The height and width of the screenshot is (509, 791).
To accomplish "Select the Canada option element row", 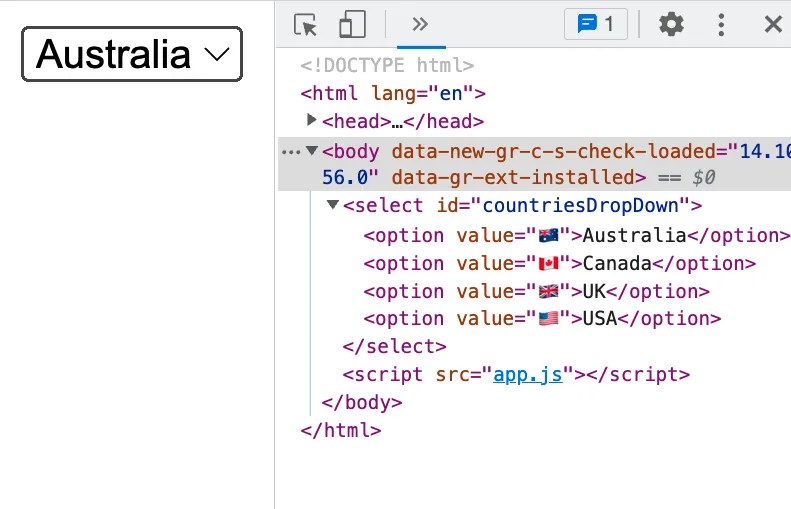I will [x=559, y=264].
